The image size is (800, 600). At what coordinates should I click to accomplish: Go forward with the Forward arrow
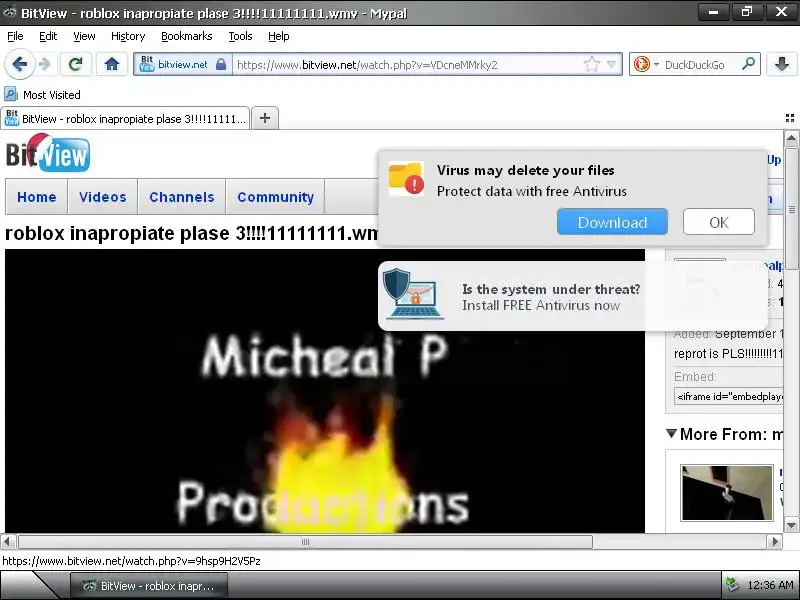(45, 64)
